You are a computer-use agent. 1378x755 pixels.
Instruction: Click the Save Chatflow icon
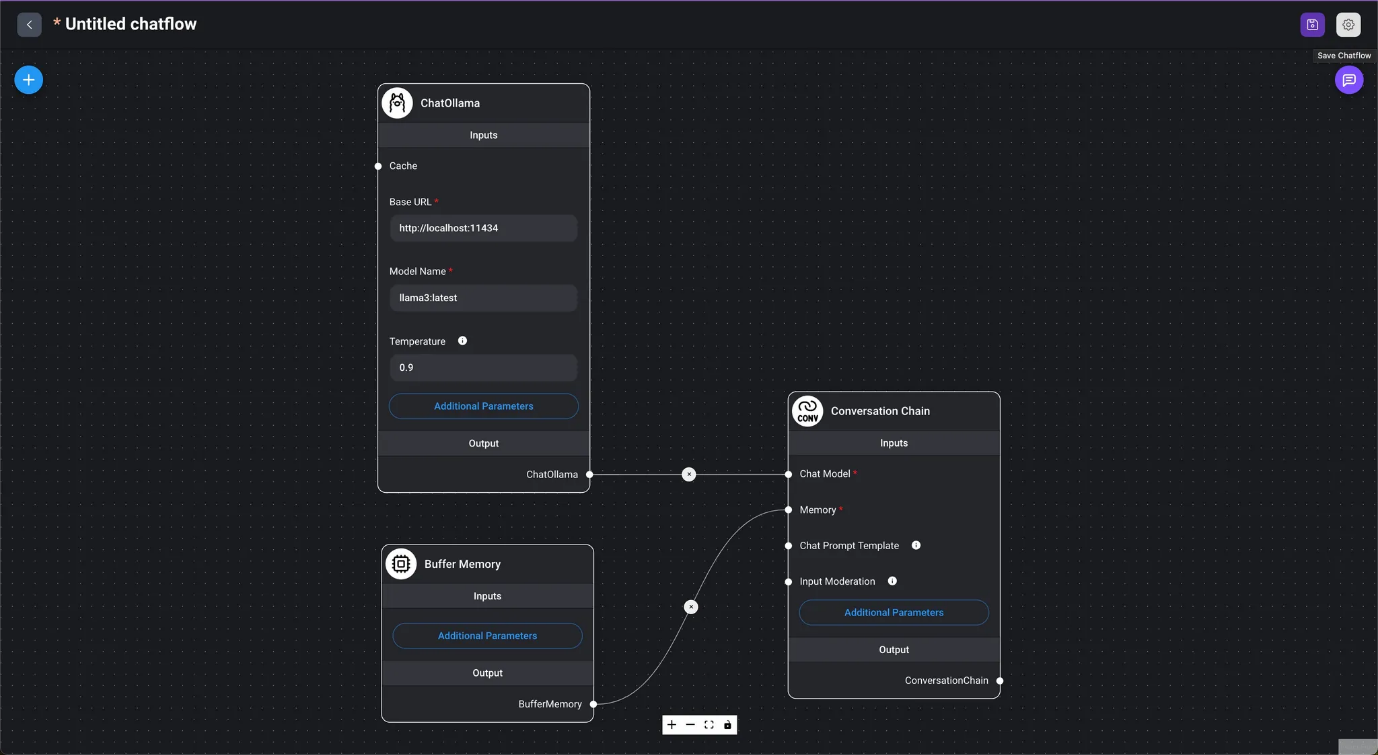click(x=1312, y=25)
